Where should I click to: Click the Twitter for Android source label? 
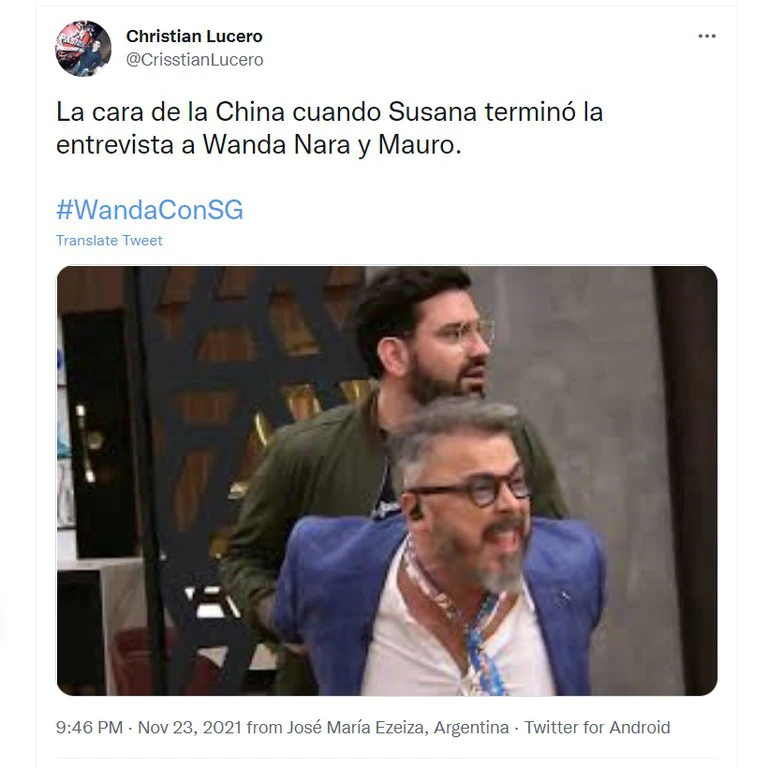click(x=597, y=727)
